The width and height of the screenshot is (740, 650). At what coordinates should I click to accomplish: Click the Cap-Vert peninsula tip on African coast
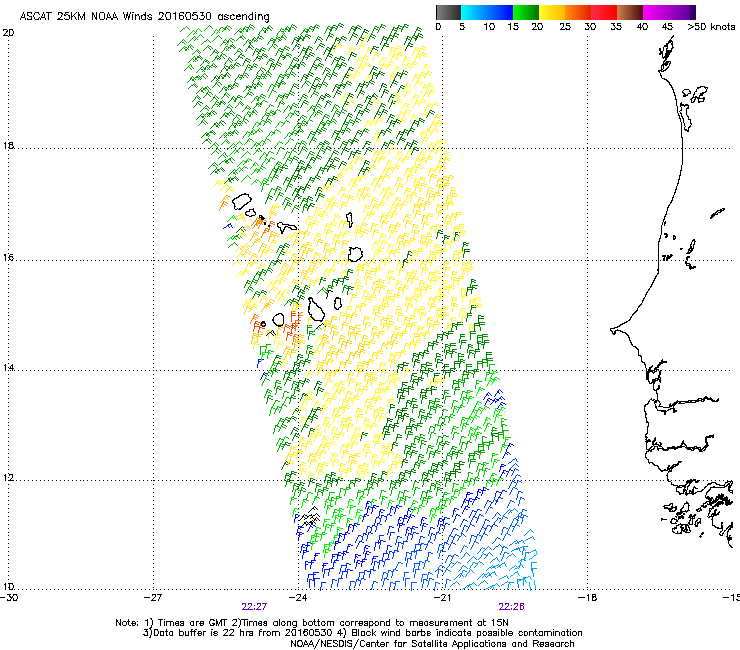(x=613, y=330)
